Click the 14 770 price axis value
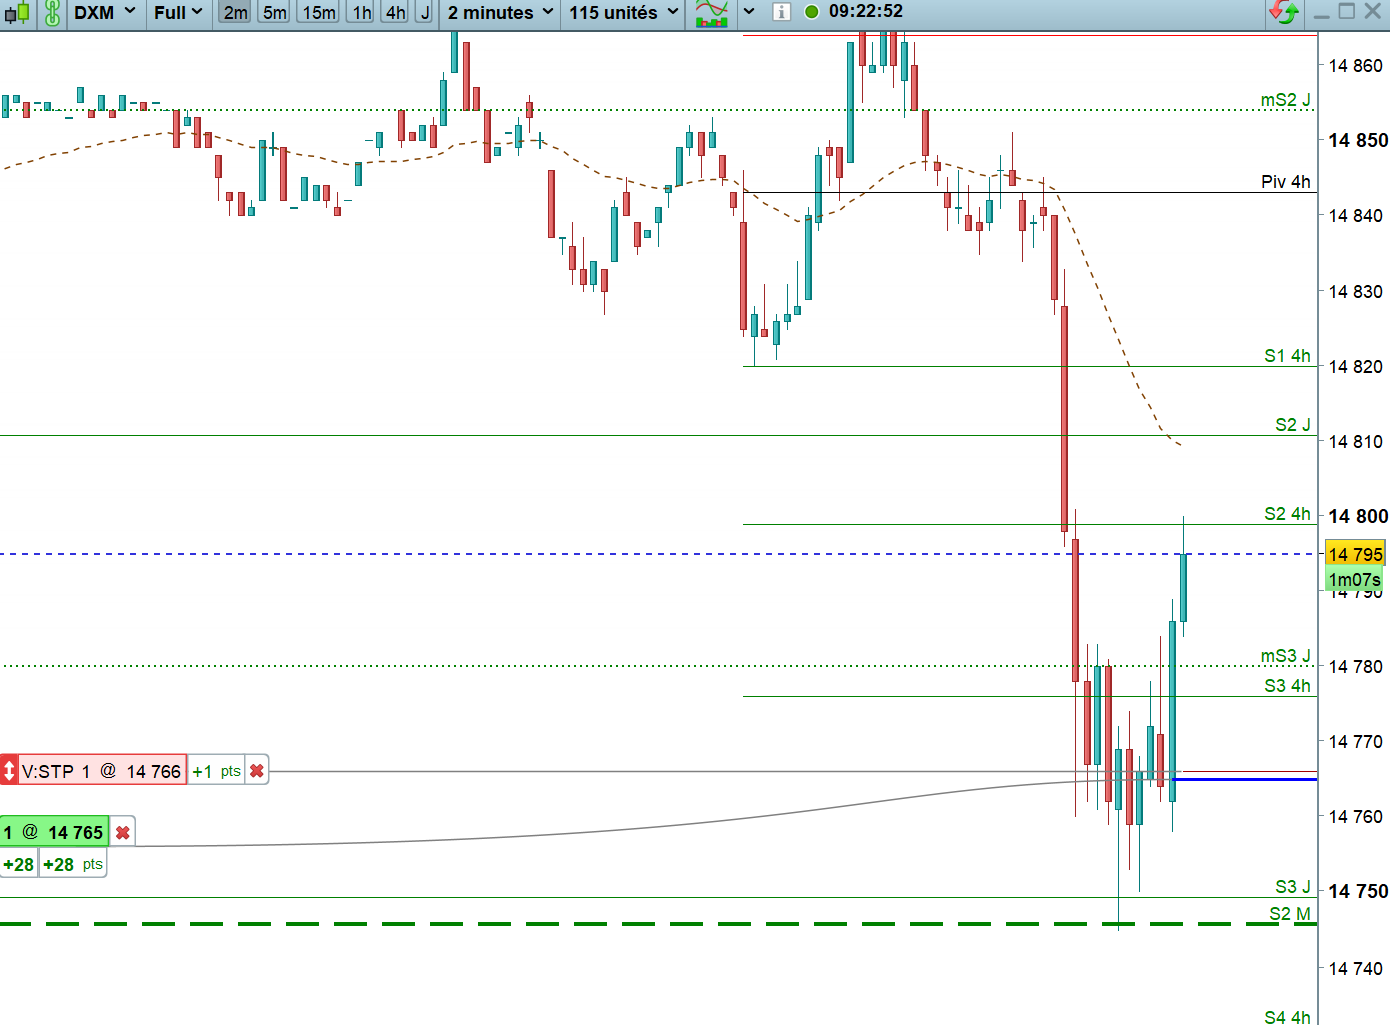 tap(1356, 742)
